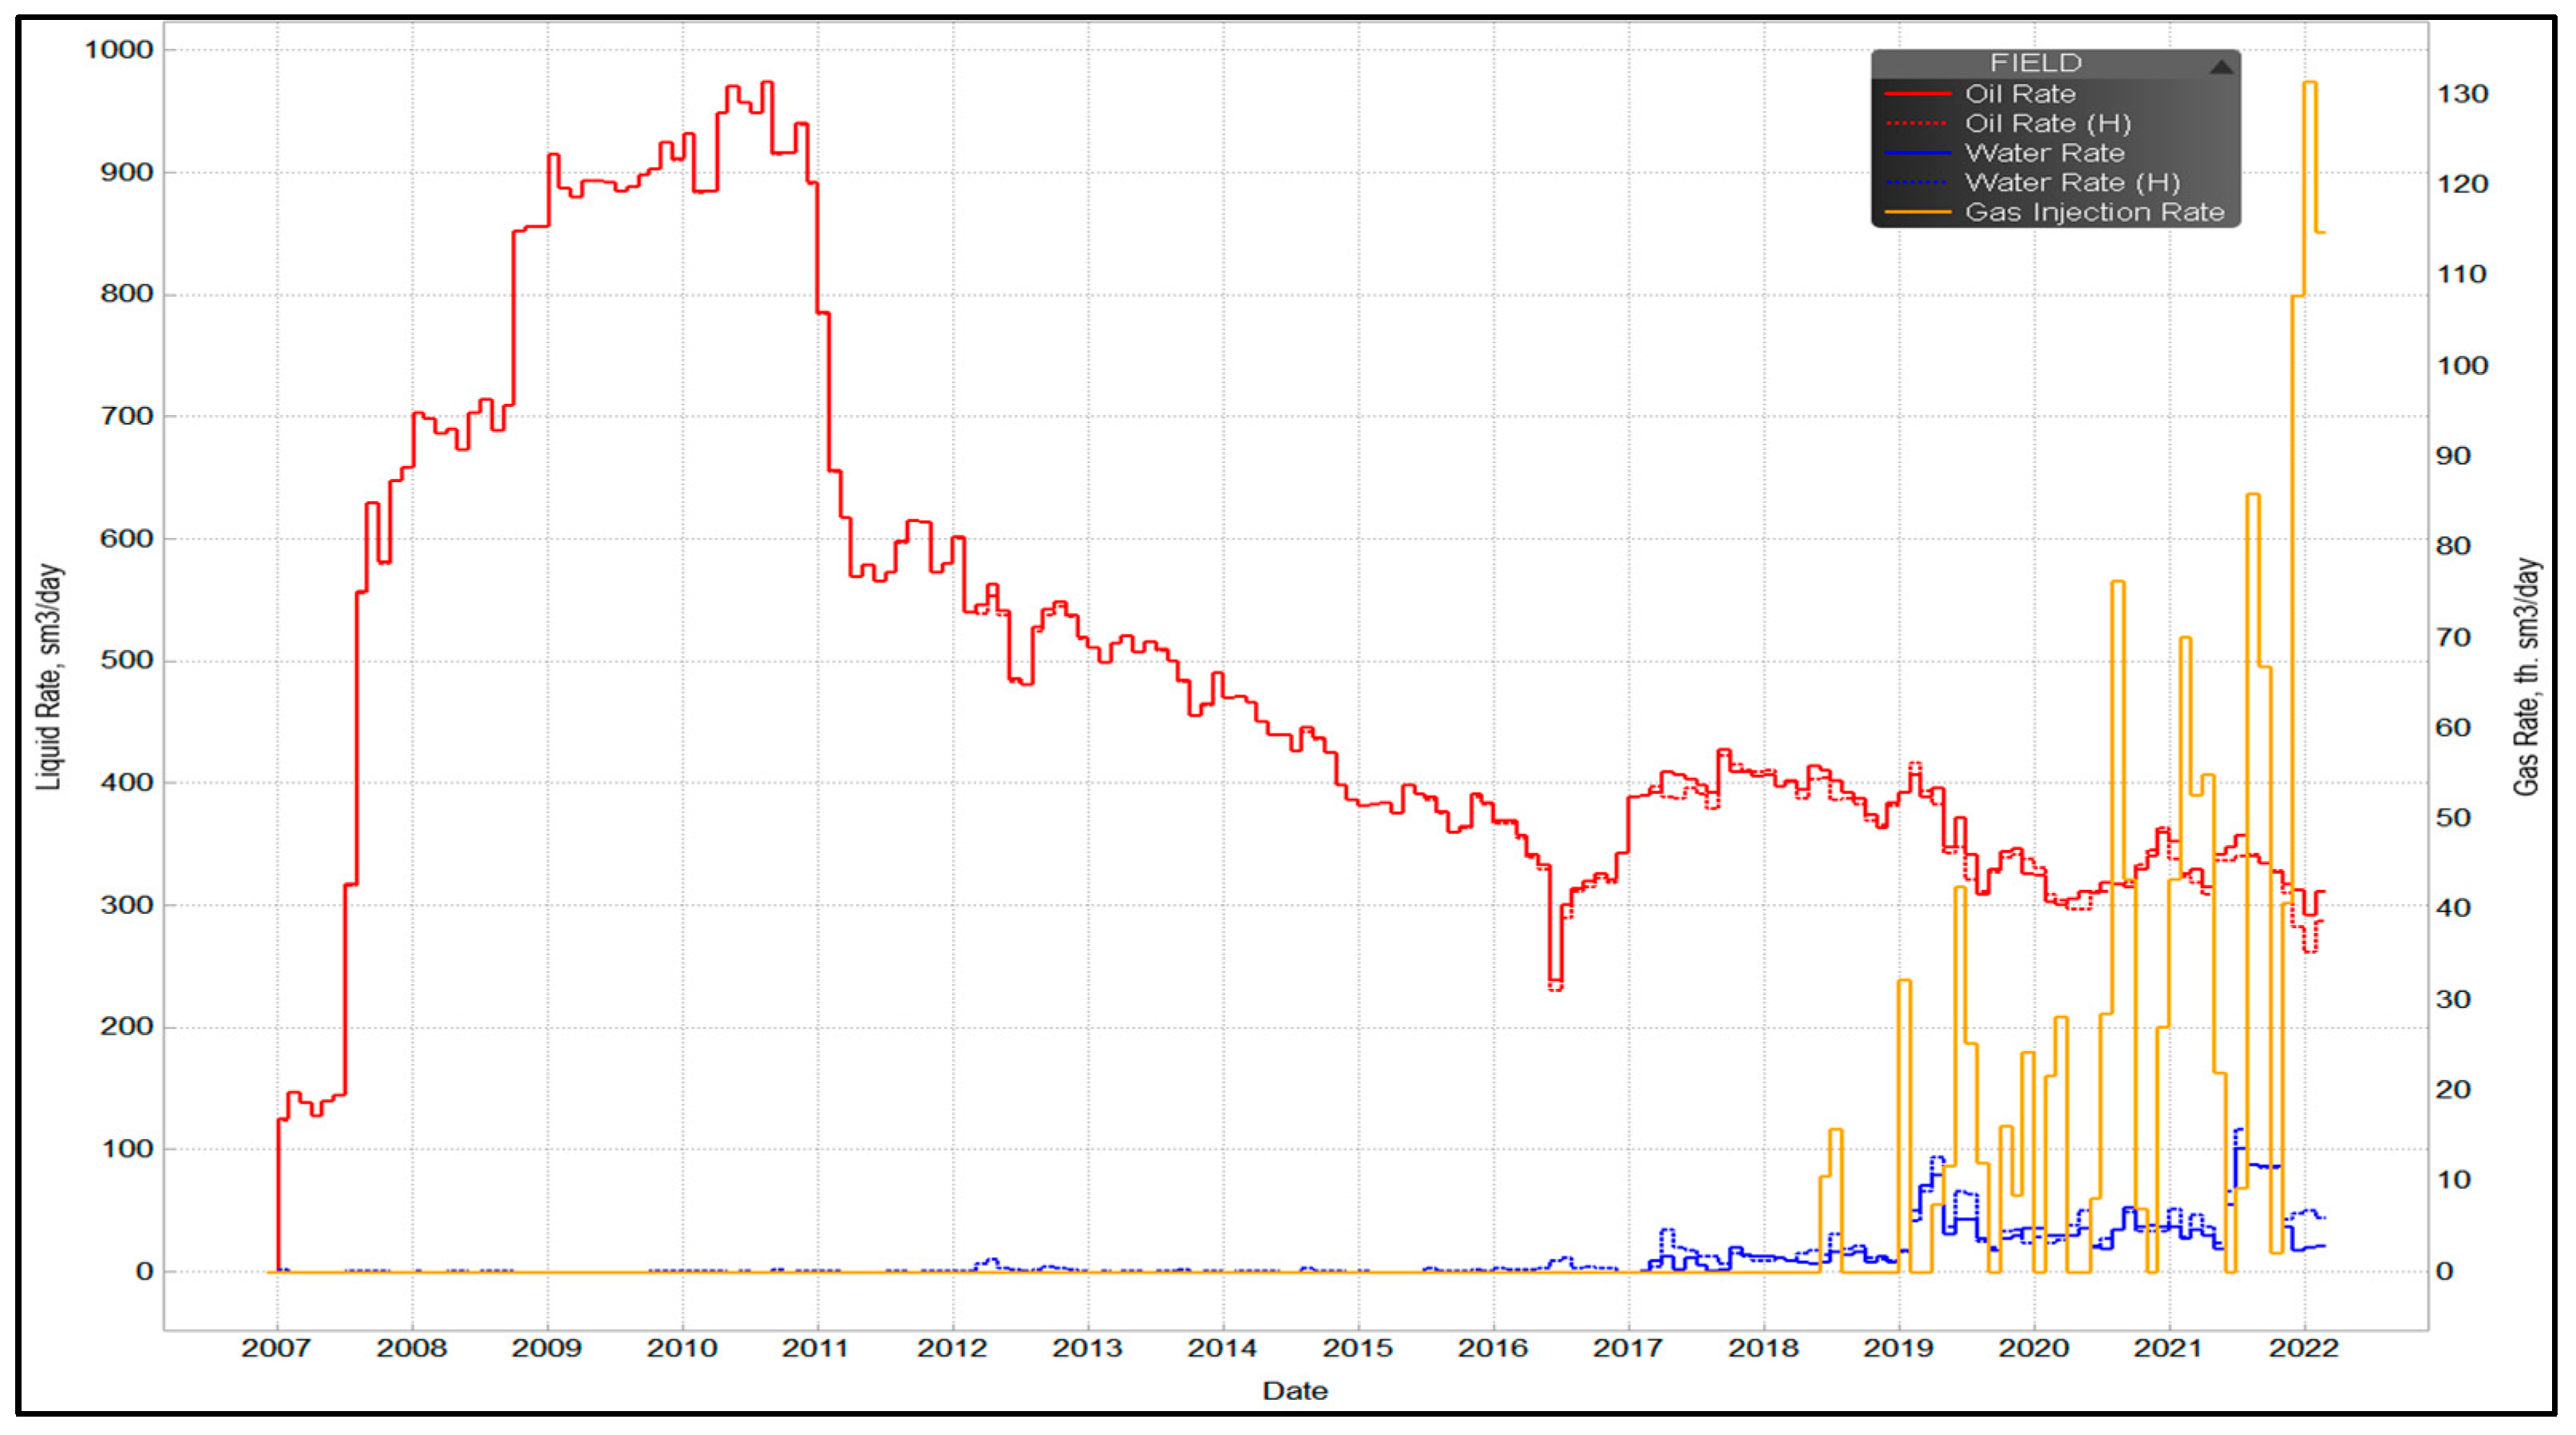The image size is (2576, 1435).
Task: Click the Liquid Rate y-axis title
Action: pos(49,677)
